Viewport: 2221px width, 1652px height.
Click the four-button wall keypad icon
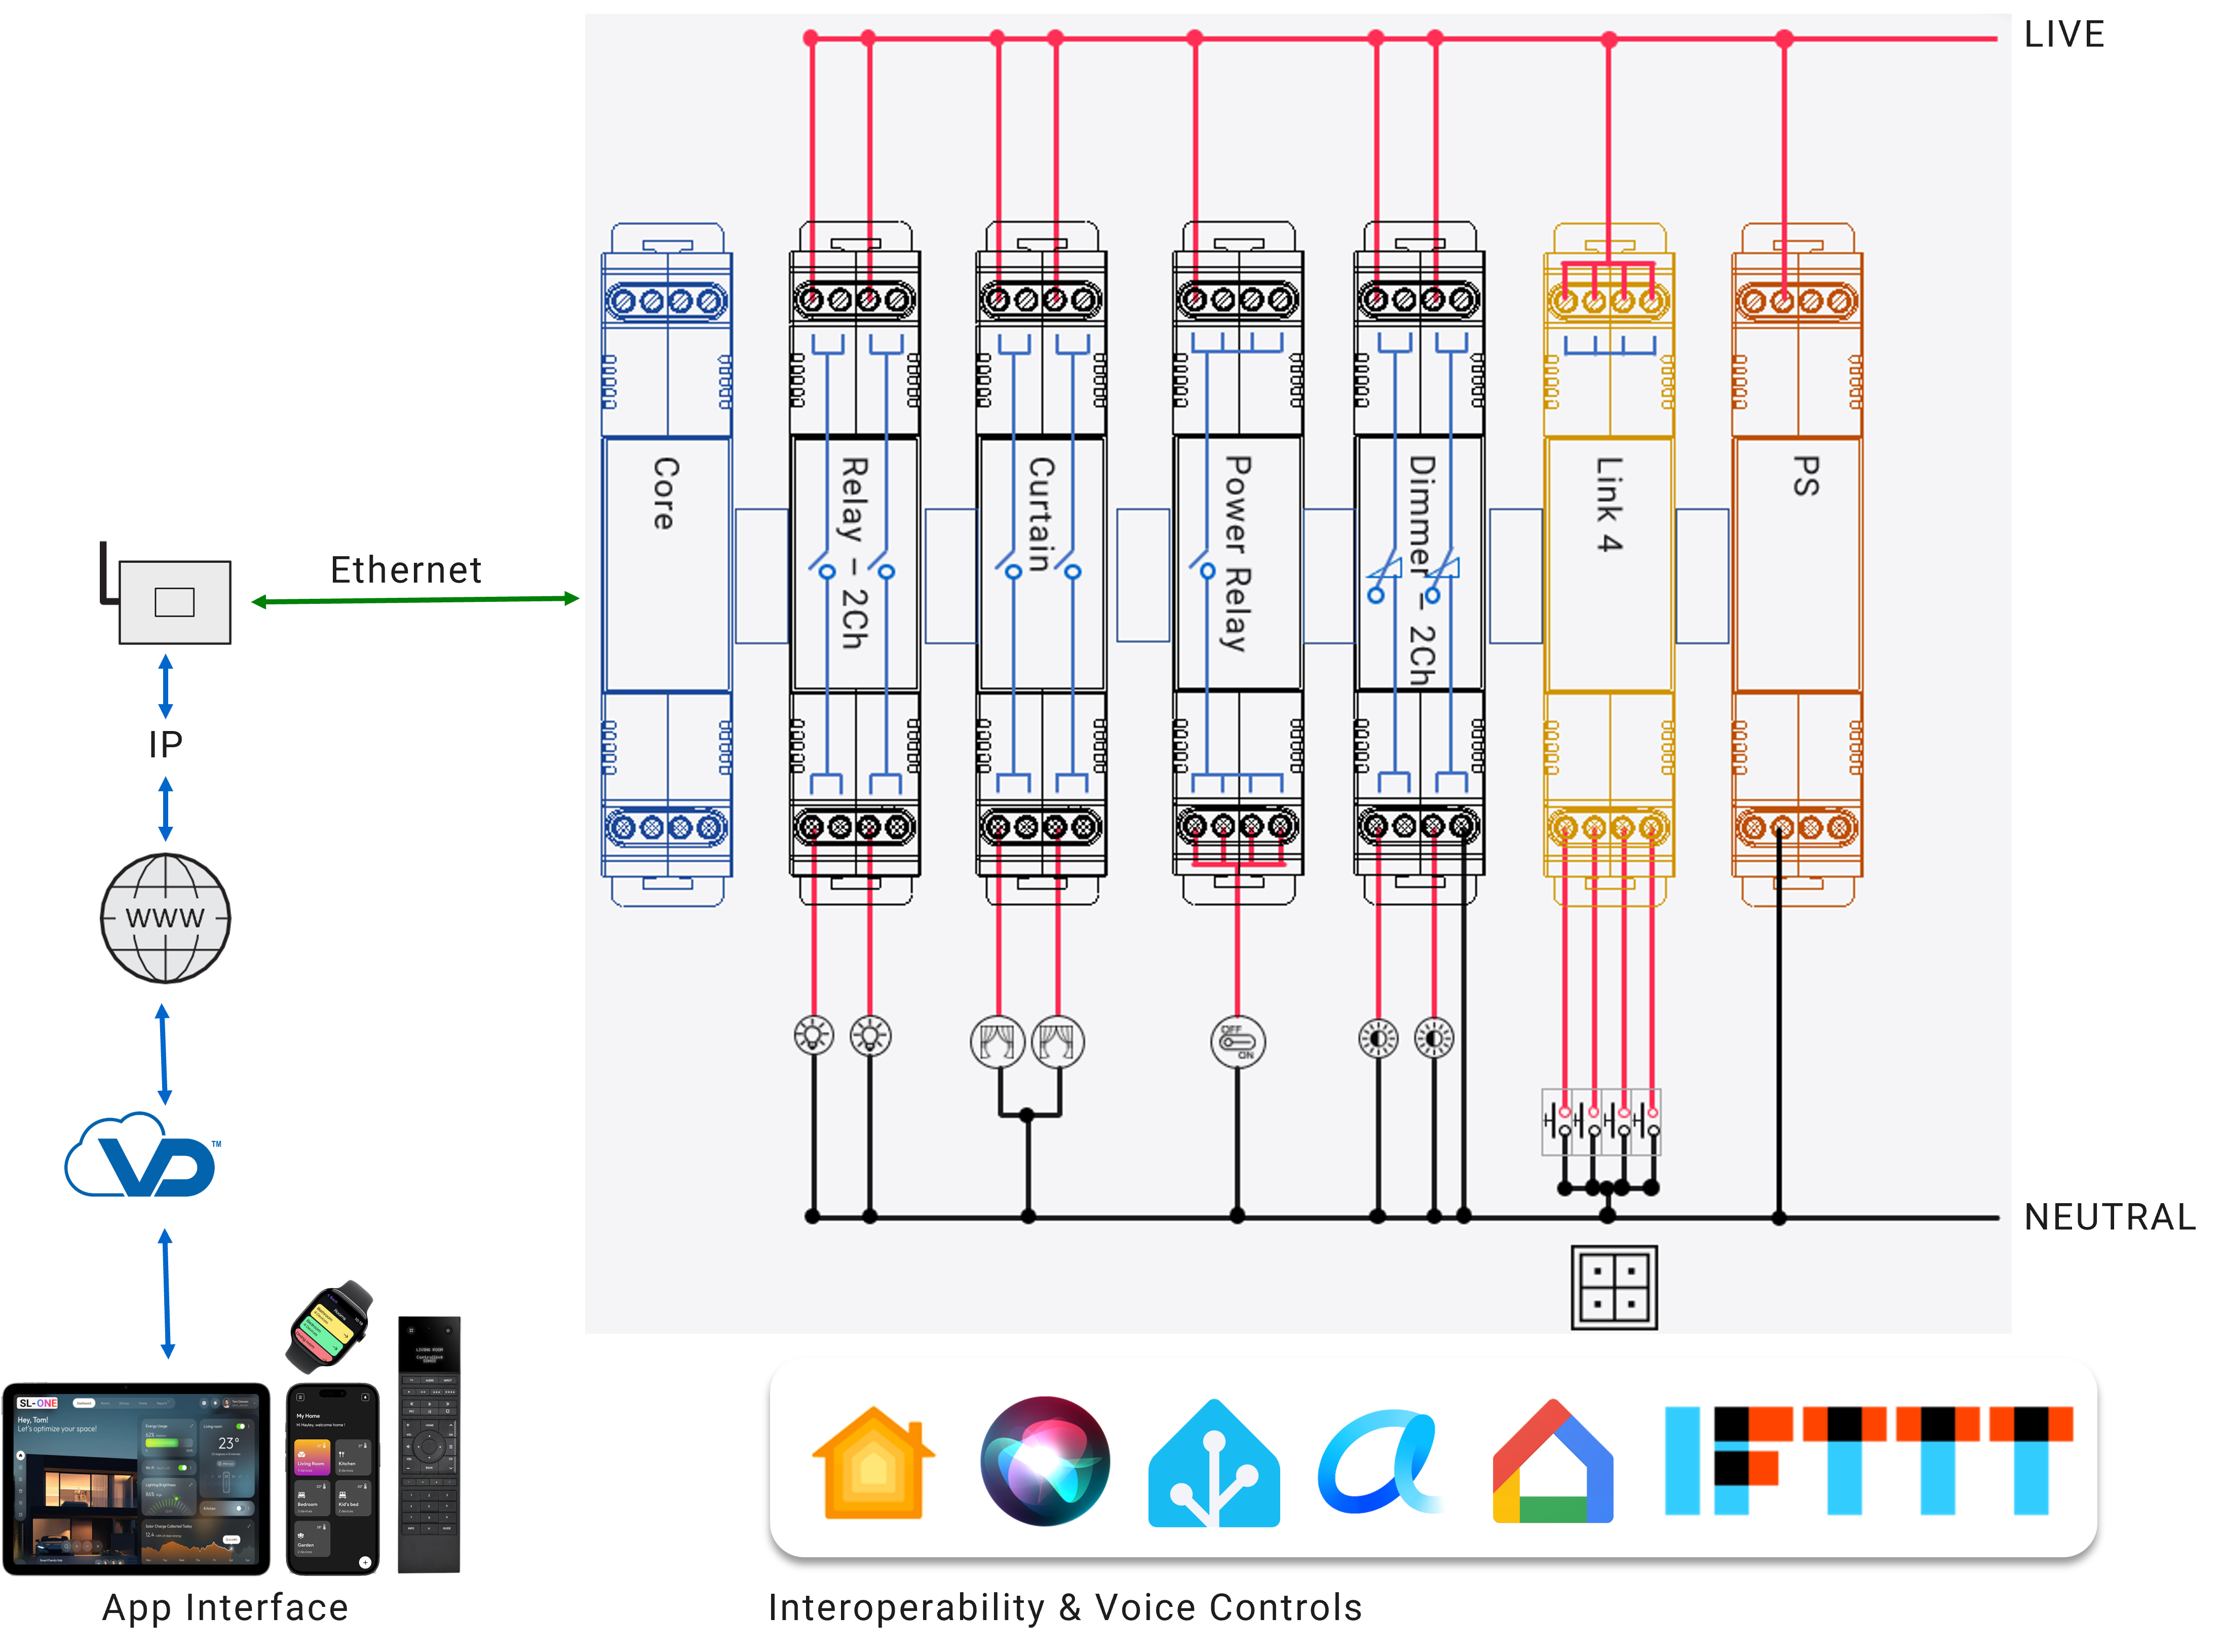(1614, 1287)
